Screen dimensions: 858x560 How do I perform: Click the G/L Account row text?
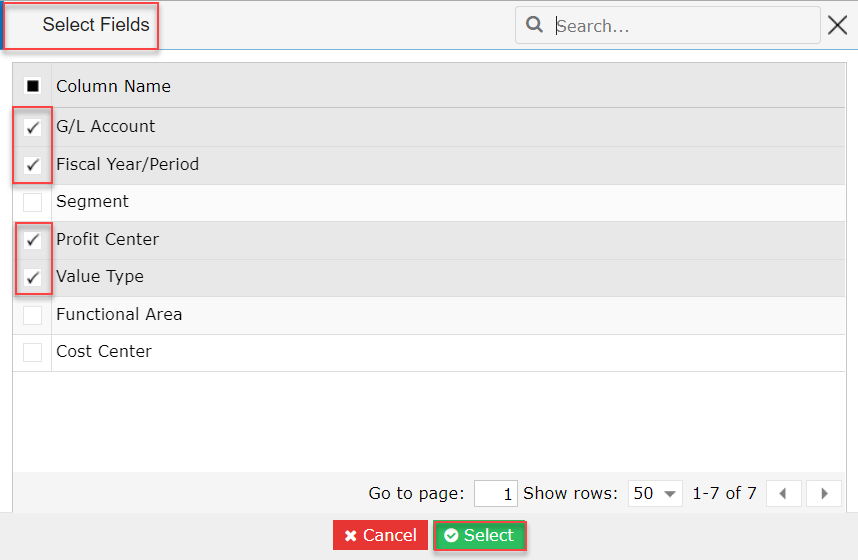[106, 126]
